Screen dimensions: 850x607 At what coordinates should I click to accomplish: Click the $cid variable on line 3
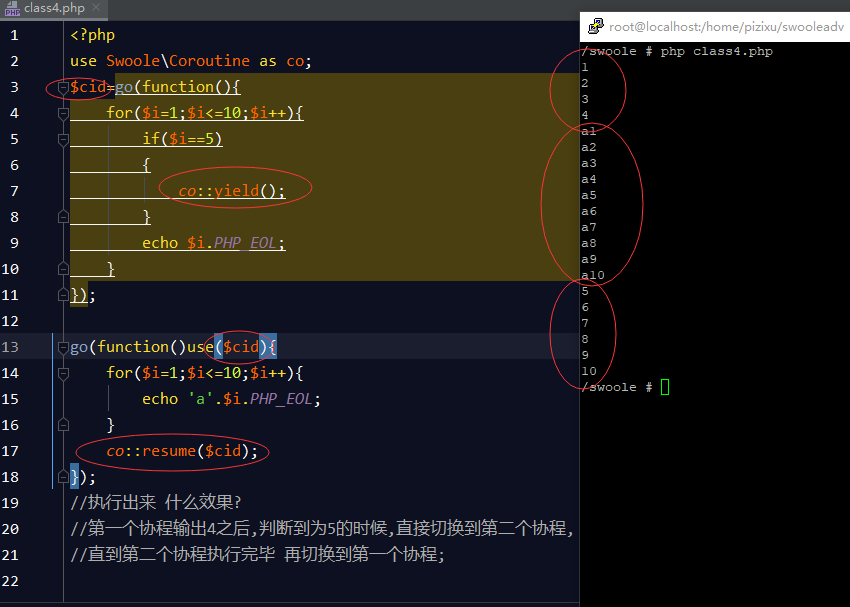pyautogui.click(x=88, y=87)
